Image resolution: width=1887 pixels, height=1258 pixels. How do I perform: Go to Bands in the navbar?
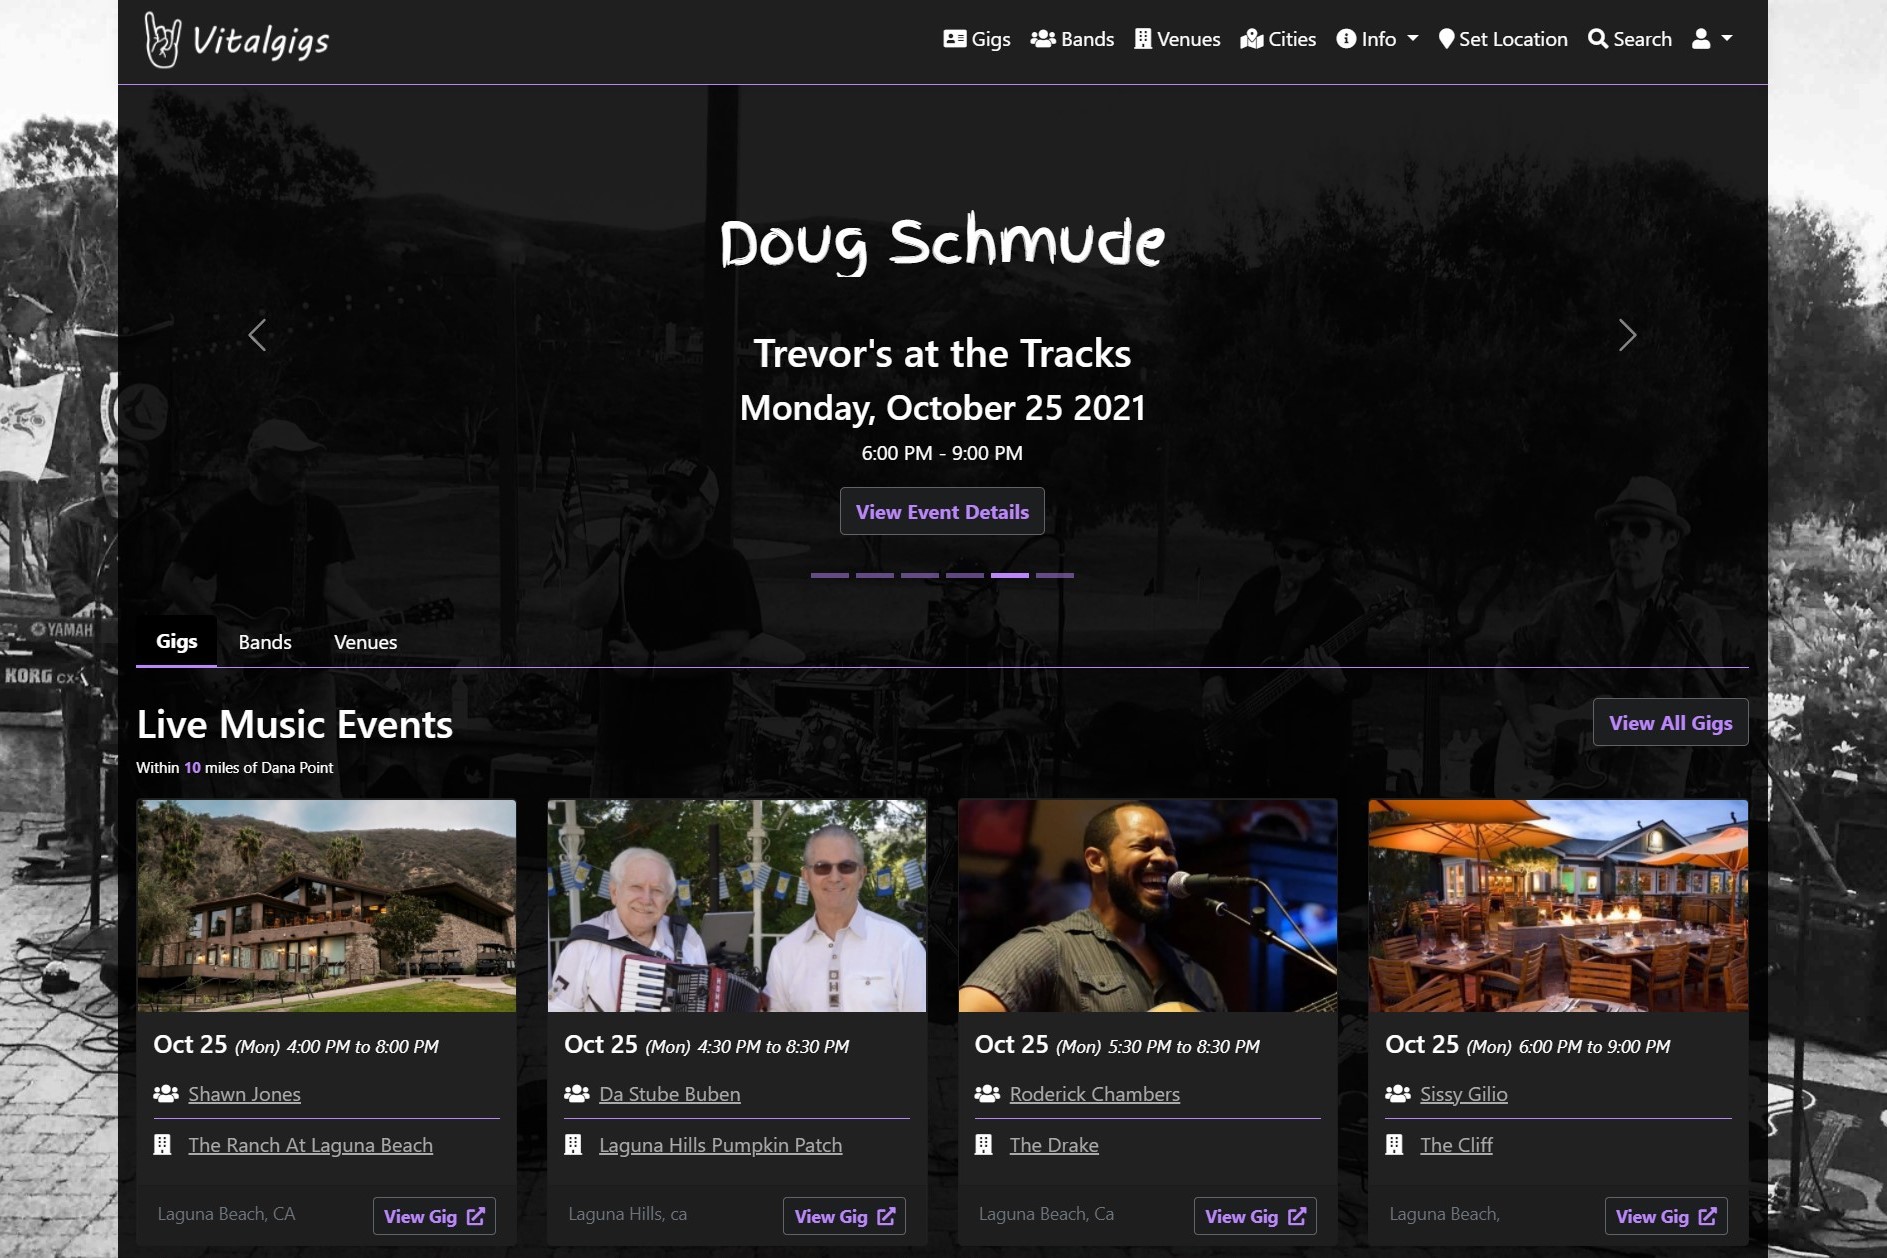point(1072,39)
